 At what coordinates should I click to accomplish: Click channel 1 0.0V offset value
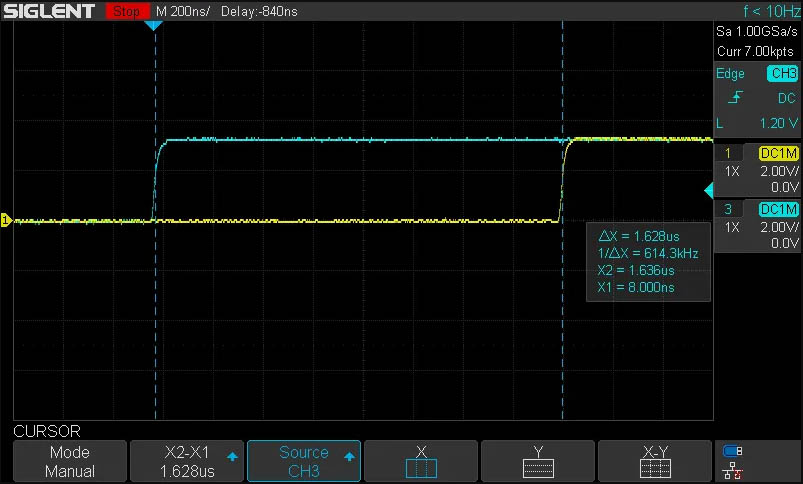click(785, 187)
